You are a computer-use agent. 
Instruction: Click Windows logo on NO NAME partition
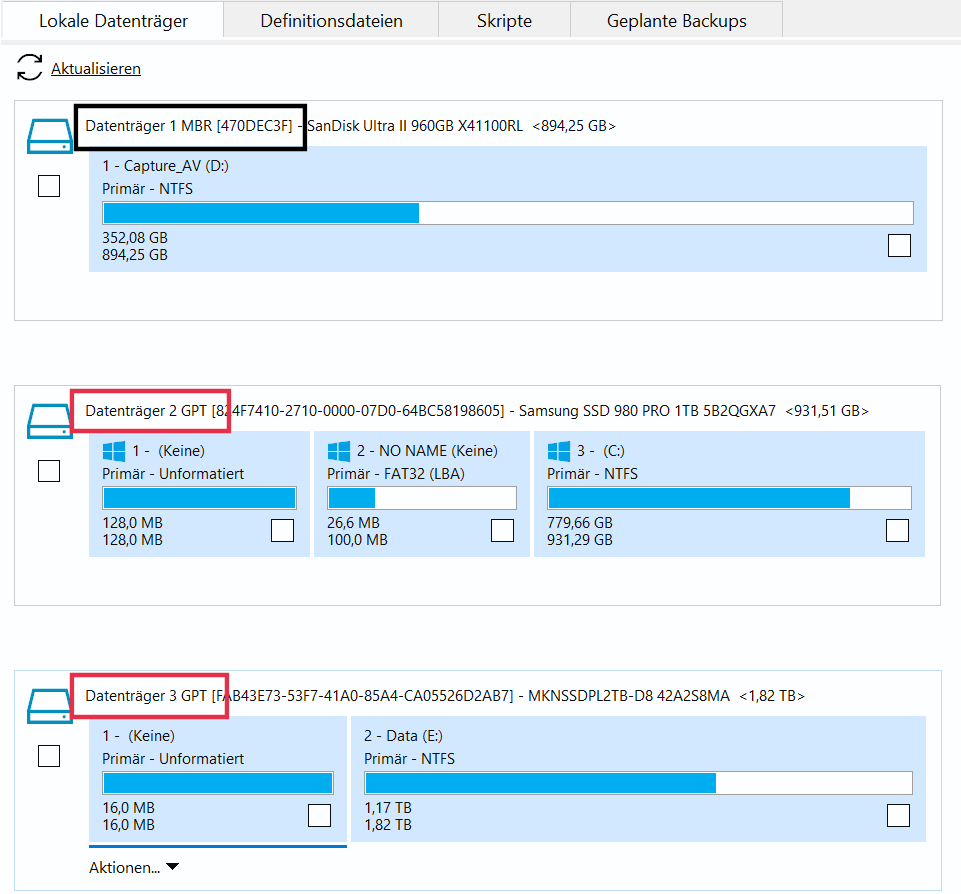pos(339,451)
